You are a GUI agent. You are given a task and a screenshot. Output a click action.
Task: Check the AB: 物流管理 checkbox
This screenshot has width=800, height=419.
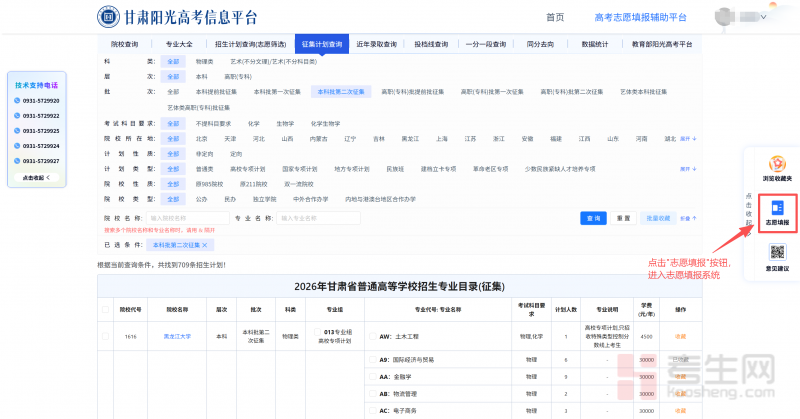coord(372,393)
